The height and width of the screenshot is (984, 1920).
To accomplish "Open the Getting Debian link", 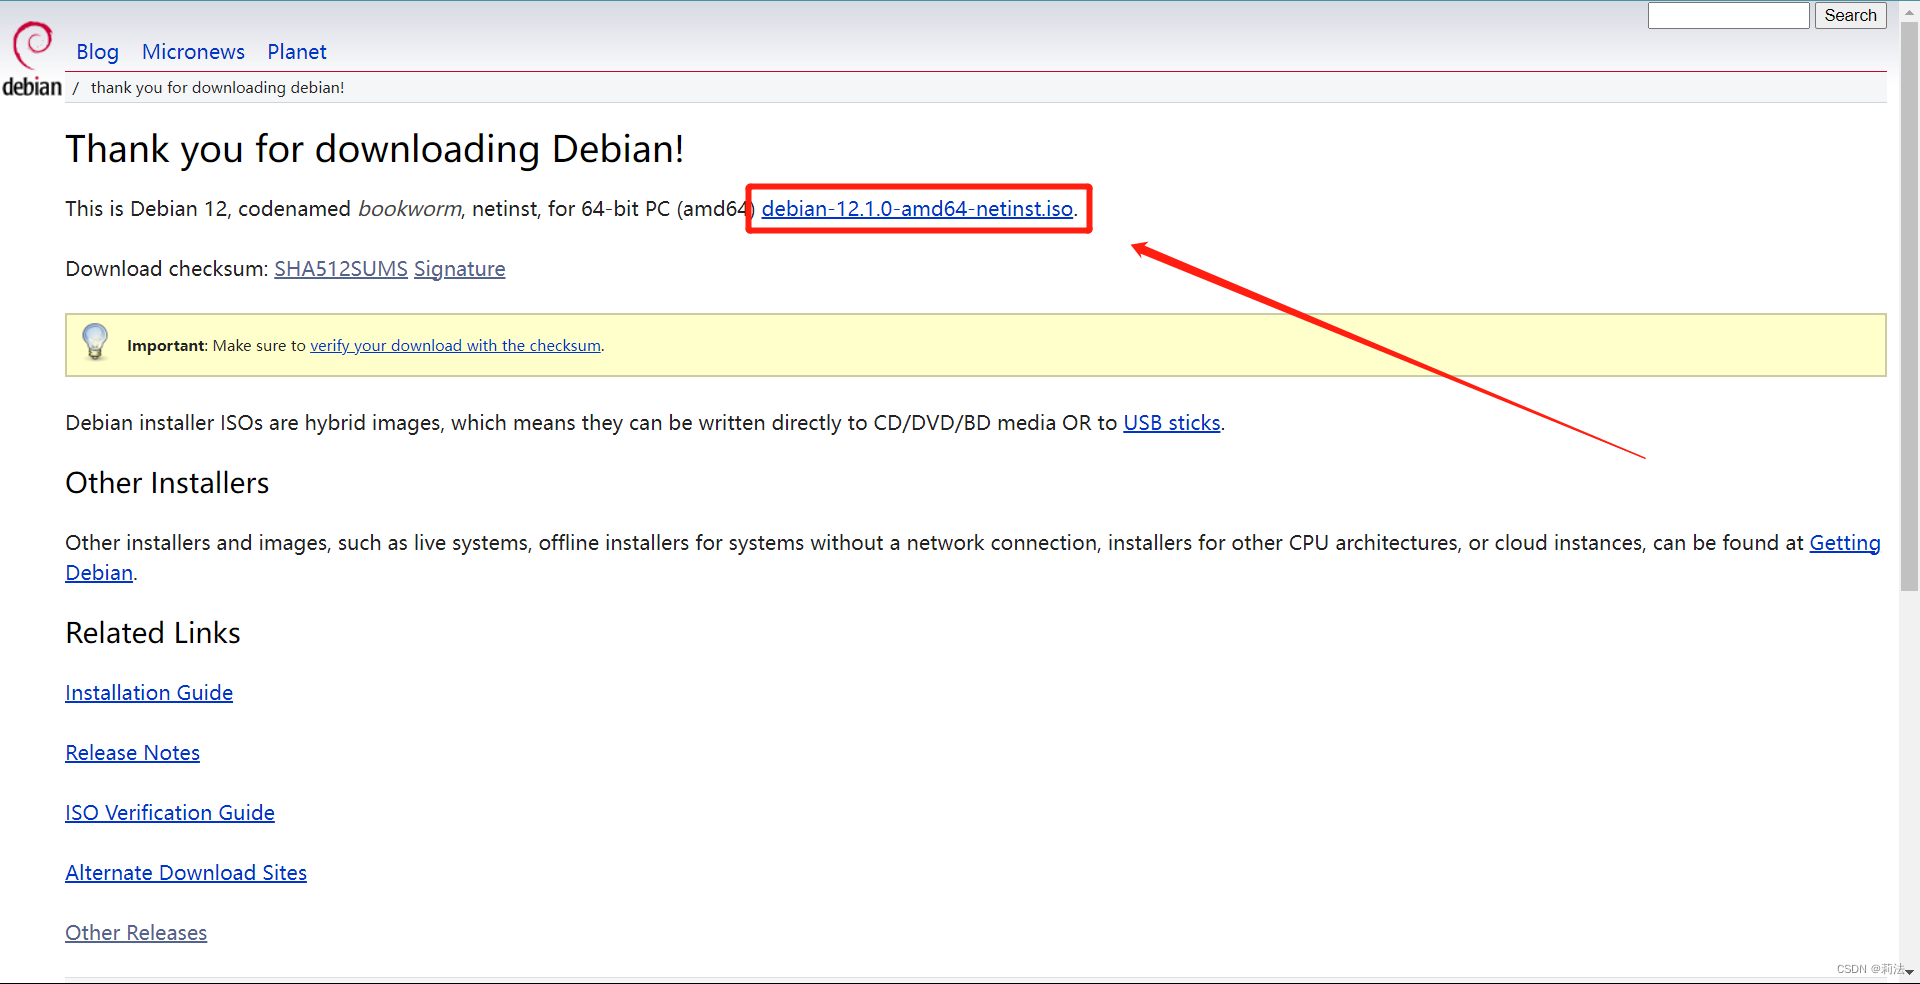I will click(1844, 543).
